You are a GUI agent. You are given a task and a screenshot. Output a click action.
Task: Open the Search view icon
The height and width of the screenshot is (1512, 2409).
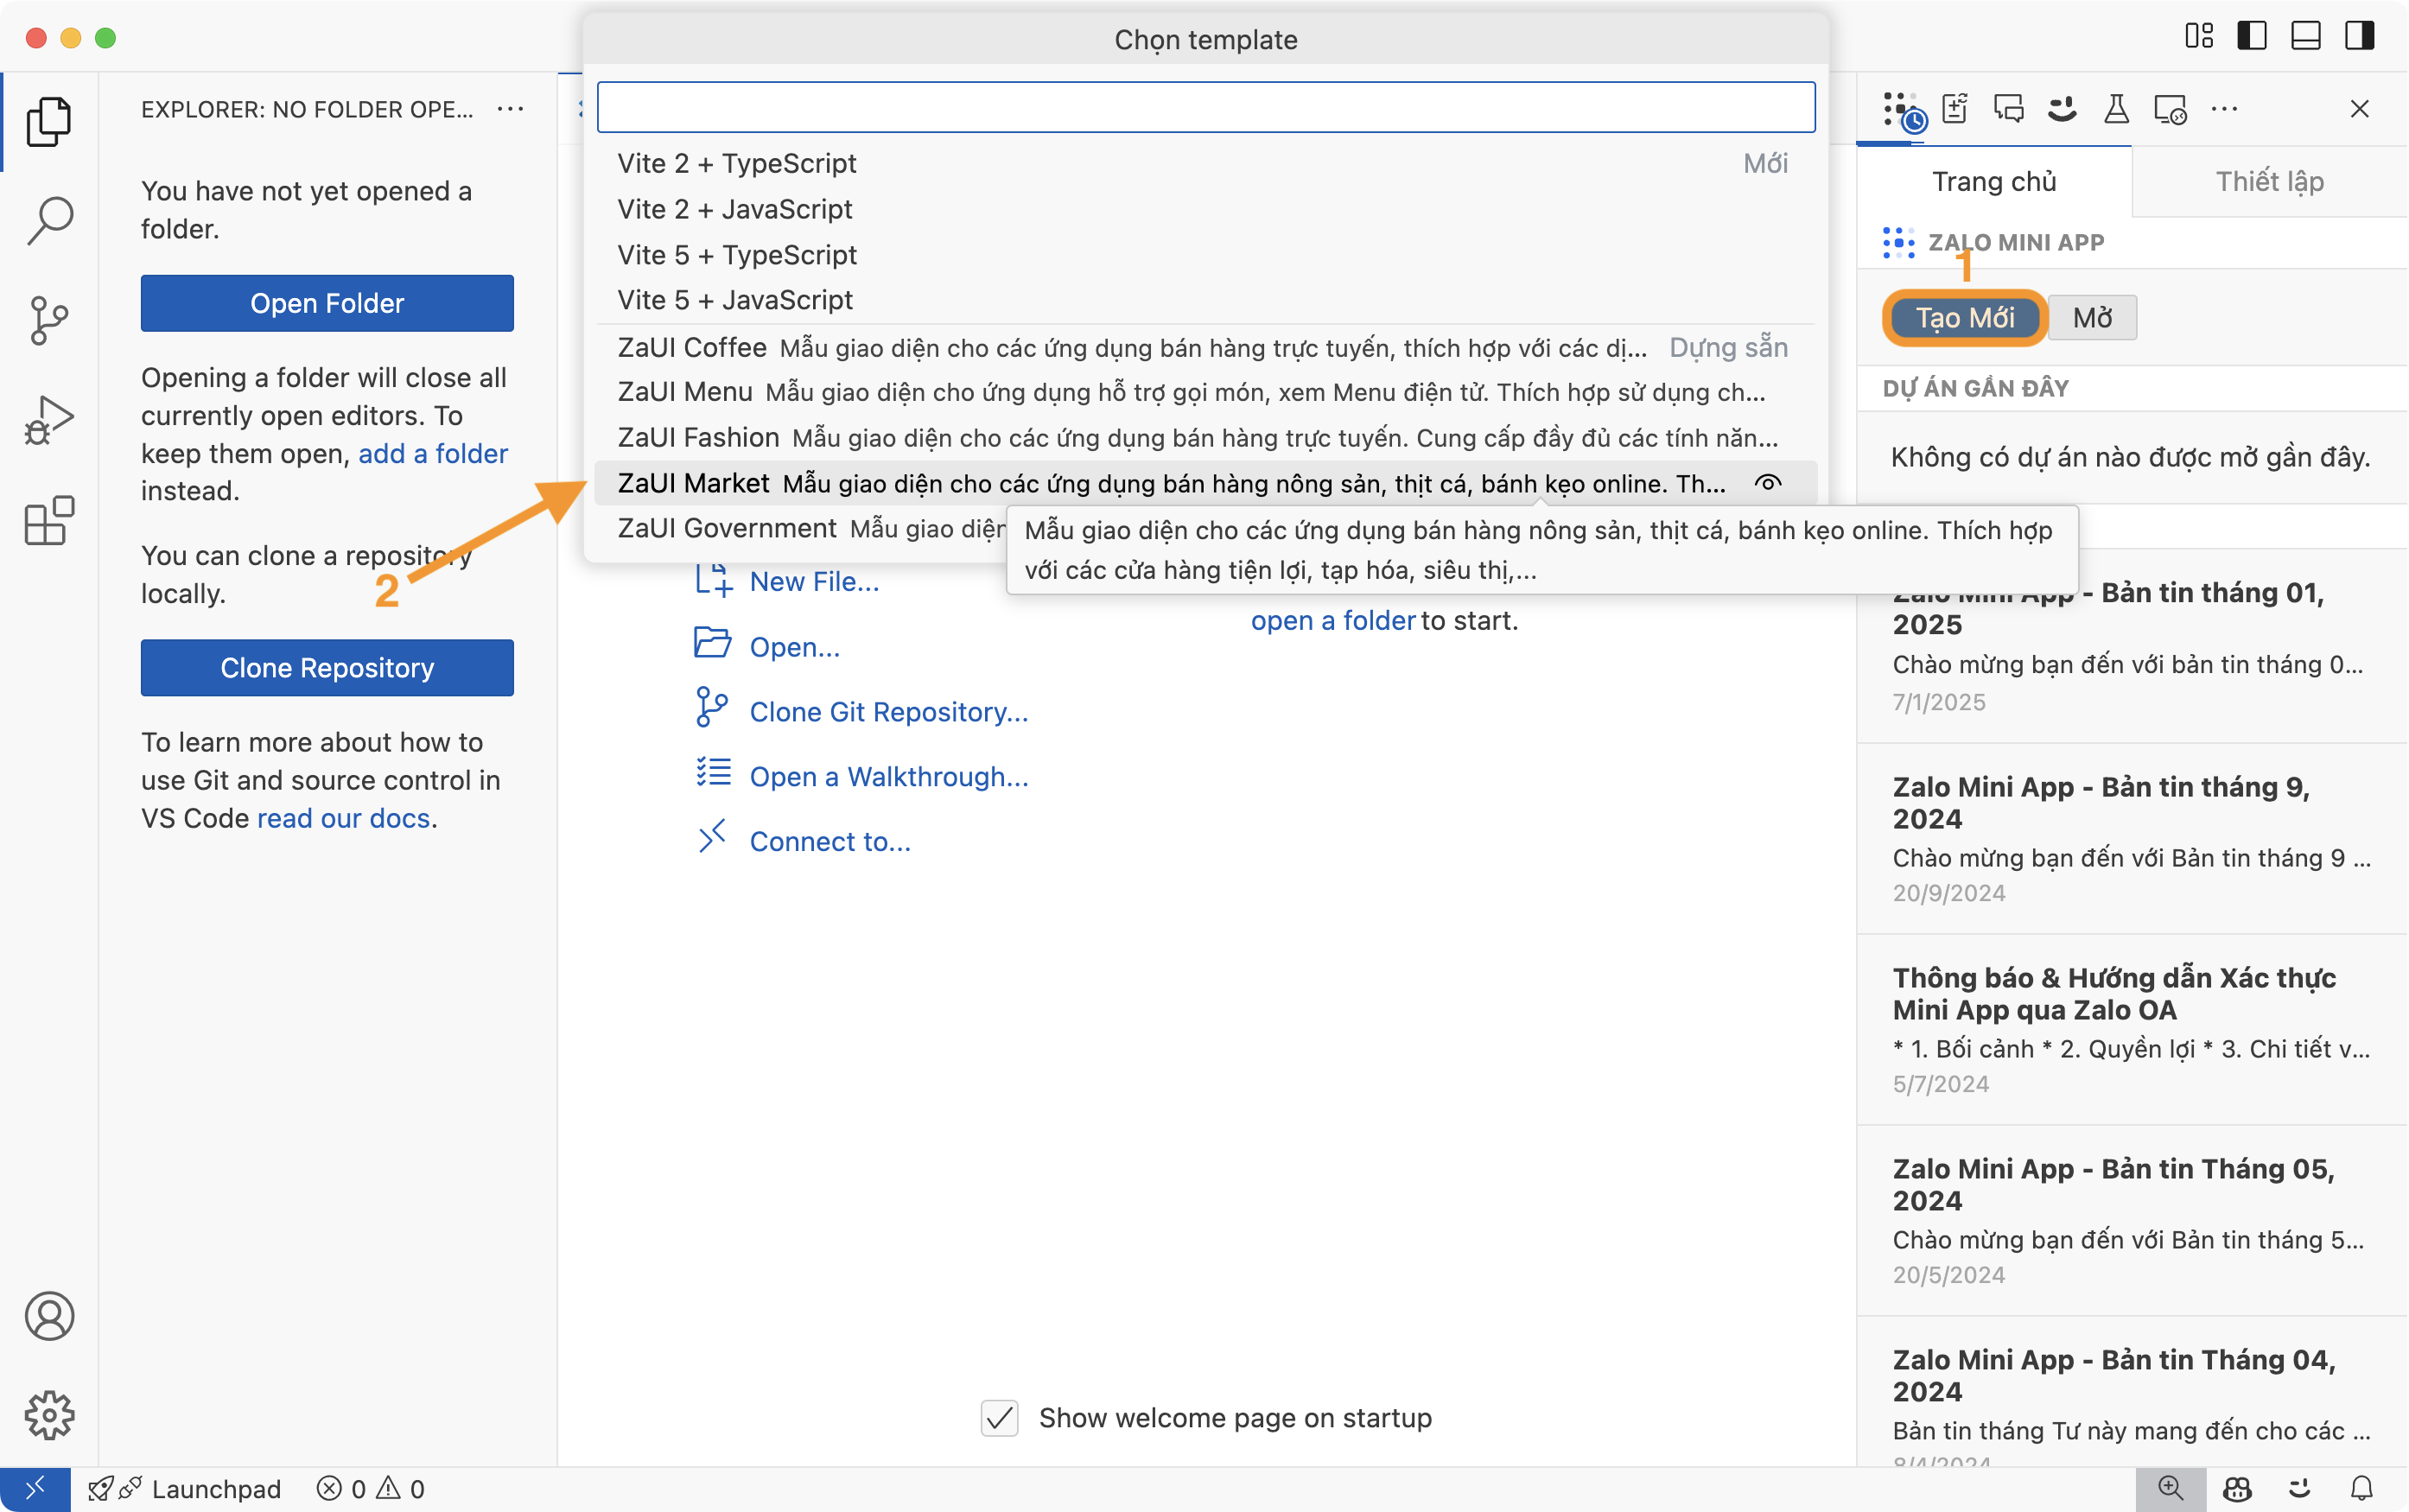click(x=49, y=221)
